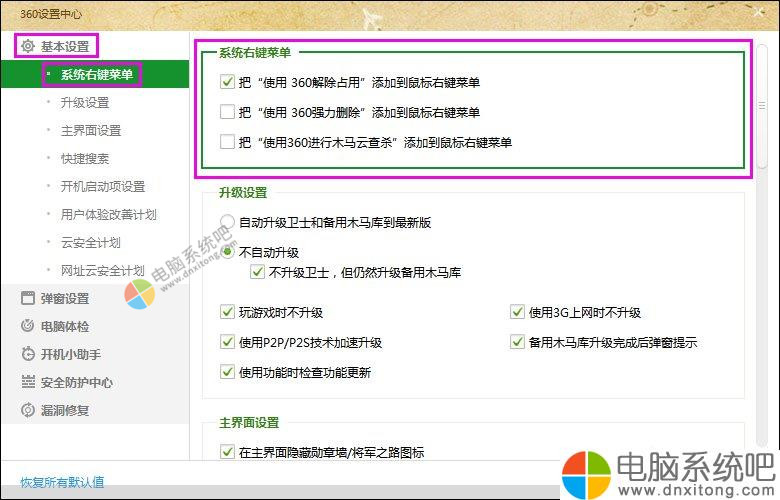Screen dimensions: 780x500
Task: Click the vertical scrollbar of settings panel
Action: (x=762, y=120)
